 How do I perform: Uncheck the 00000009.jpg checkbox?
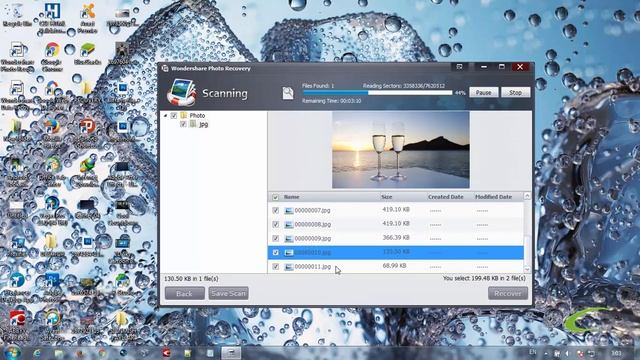pyautogui.click(x=276, y=238)
